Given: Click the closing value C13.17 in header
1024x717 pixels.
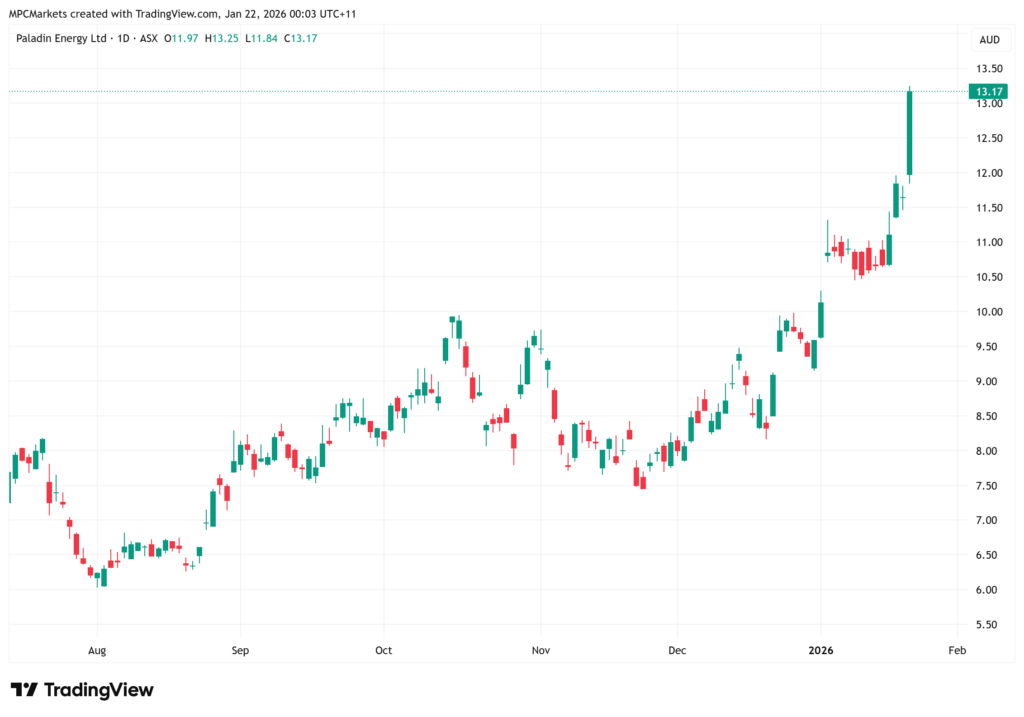Looking at the screenshot, I should 300,39.
